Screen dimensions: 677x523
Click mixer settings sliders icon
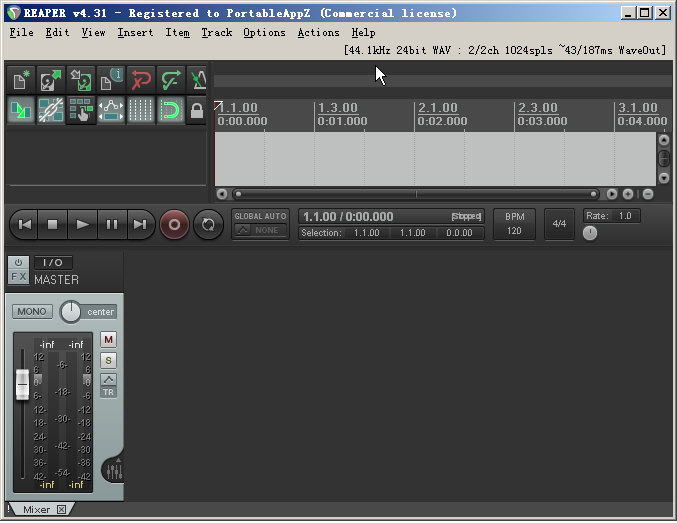[x=114, y=472]
